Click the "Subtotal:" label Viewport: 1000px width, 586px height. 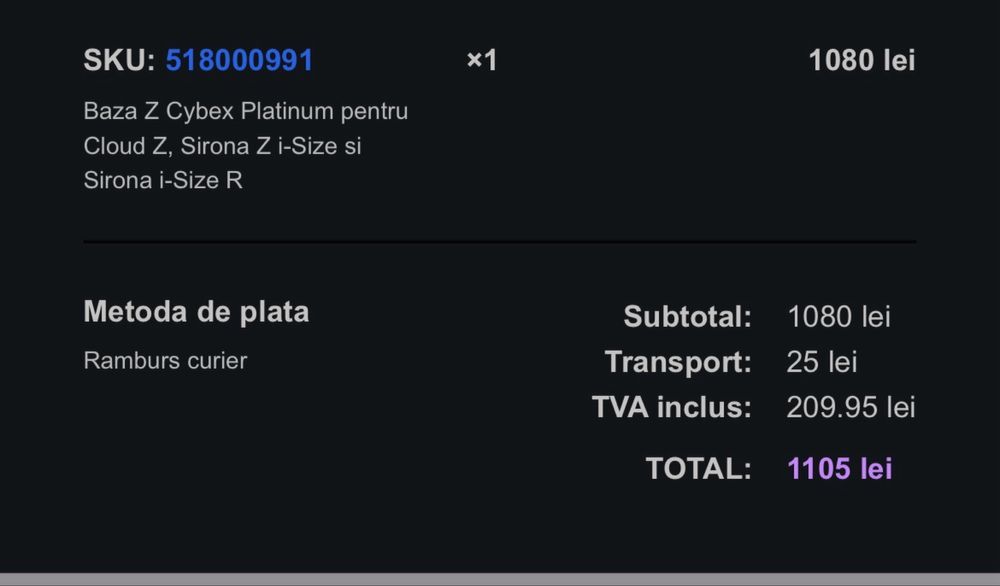pos(687,317)
